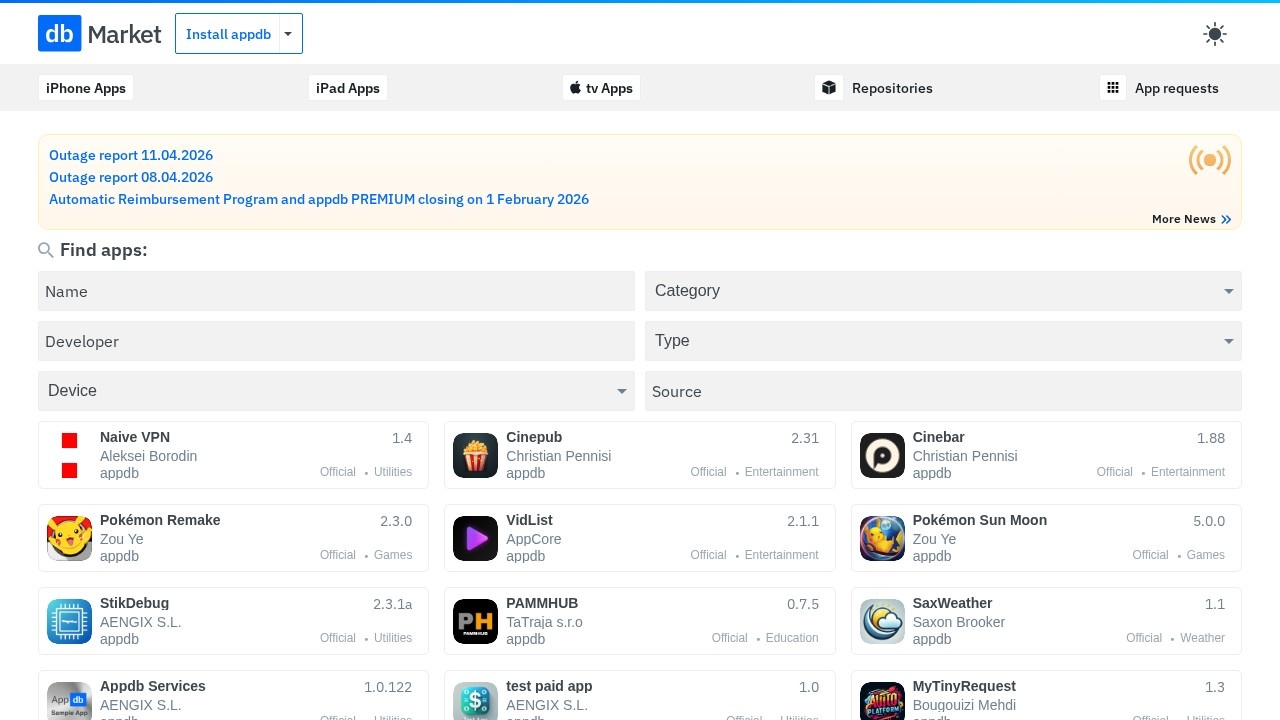Click the Appdb Services app title
Image resolution: width=1280 pixels, height=720 pixels.
tap(153, 686)
